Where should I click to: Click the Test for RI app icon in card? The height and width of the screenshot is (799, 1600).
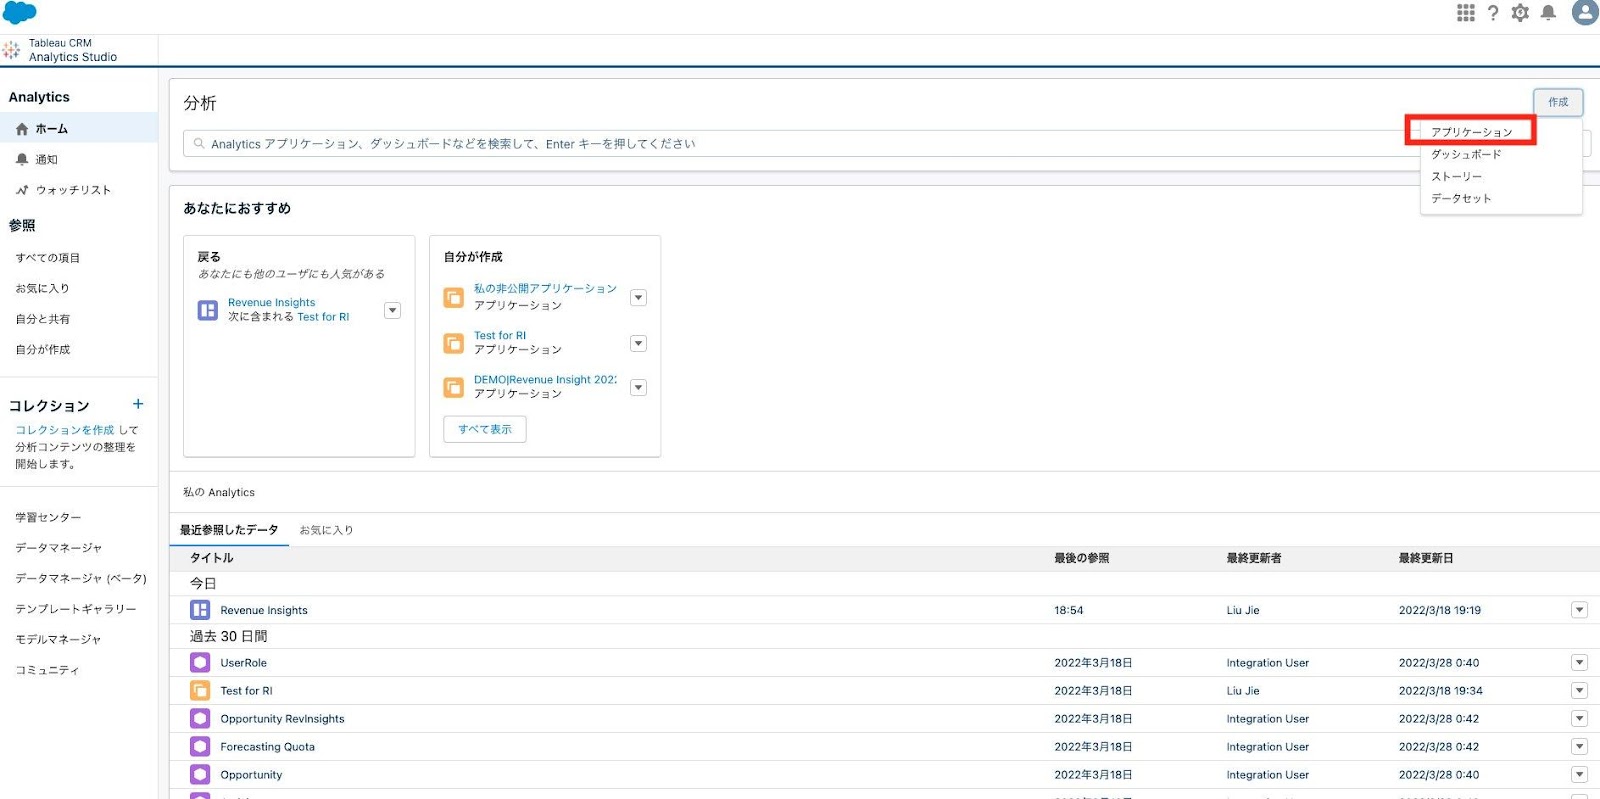(x=453, y=343)
